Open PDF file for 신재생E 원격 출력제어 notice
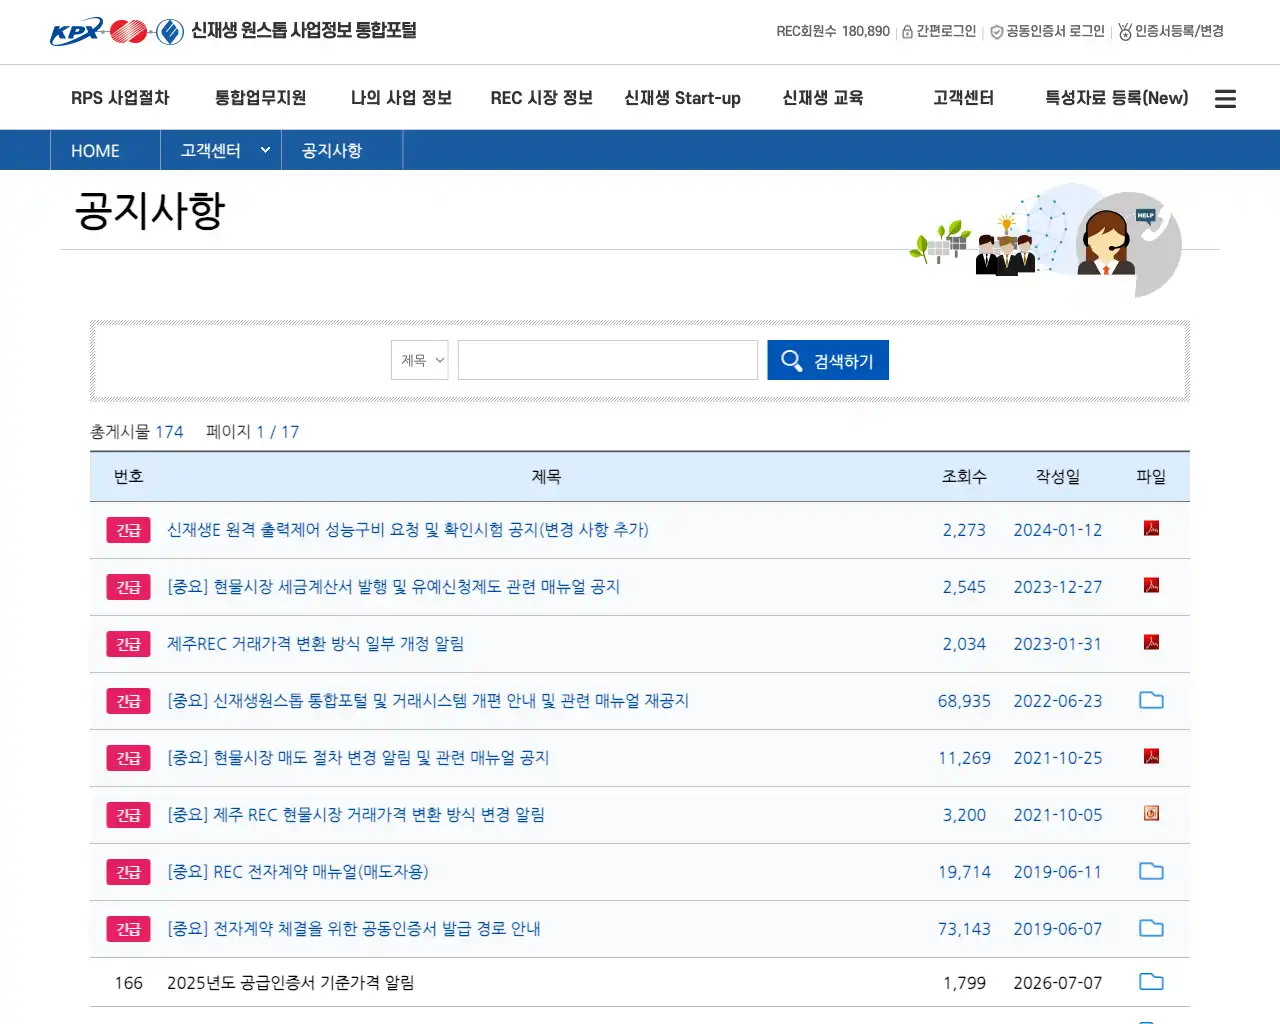Screen dimensions: 1280x1024 1151,528
